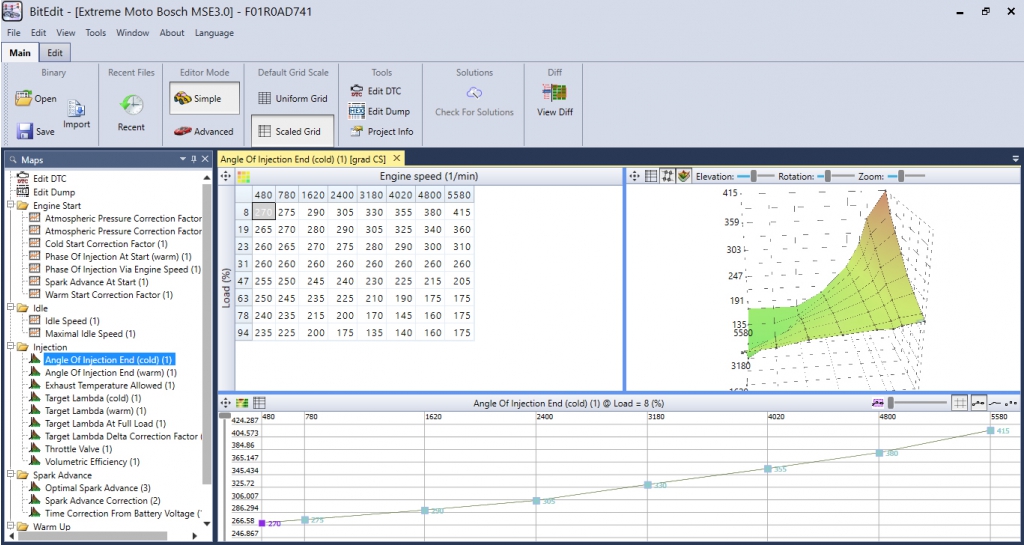Image resolution: width=1024 pixels, height=545 pixels.
Task: Collapse the Warm Up folder
Action: point(10,526)
